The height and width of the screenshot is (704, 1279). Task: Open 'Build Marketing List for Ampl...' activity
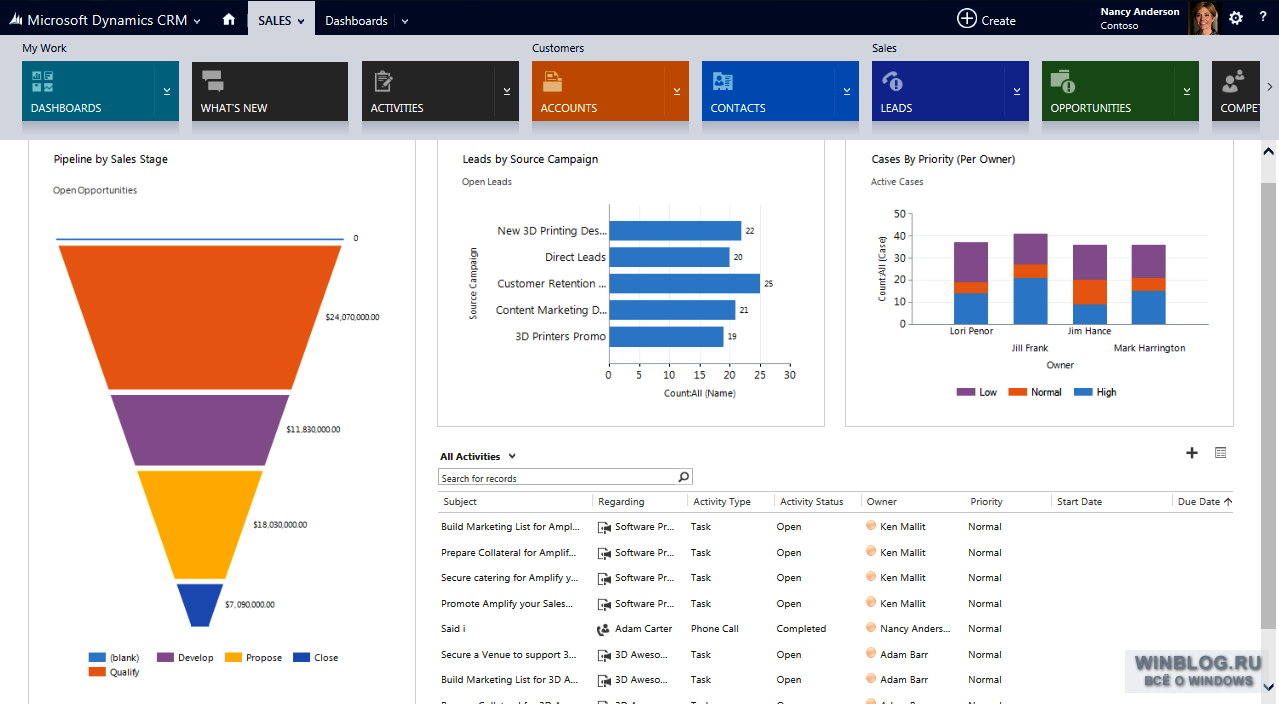510,527
